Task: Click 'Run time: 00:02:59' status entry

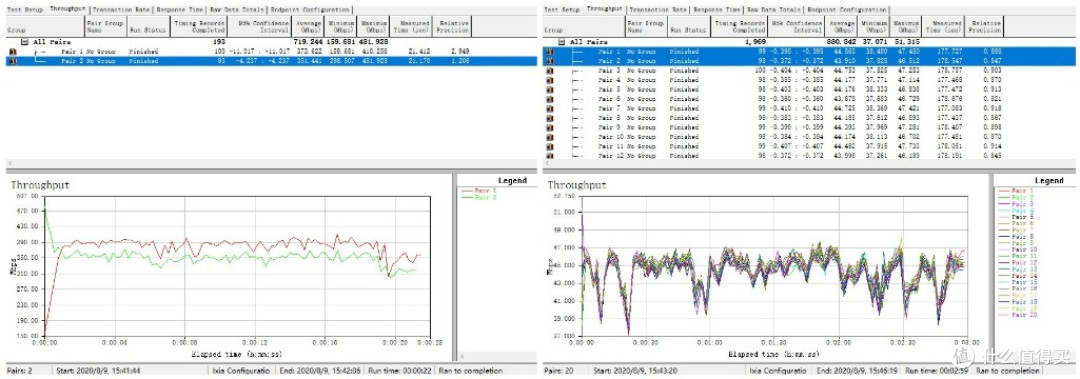Action: click(936, 371)
